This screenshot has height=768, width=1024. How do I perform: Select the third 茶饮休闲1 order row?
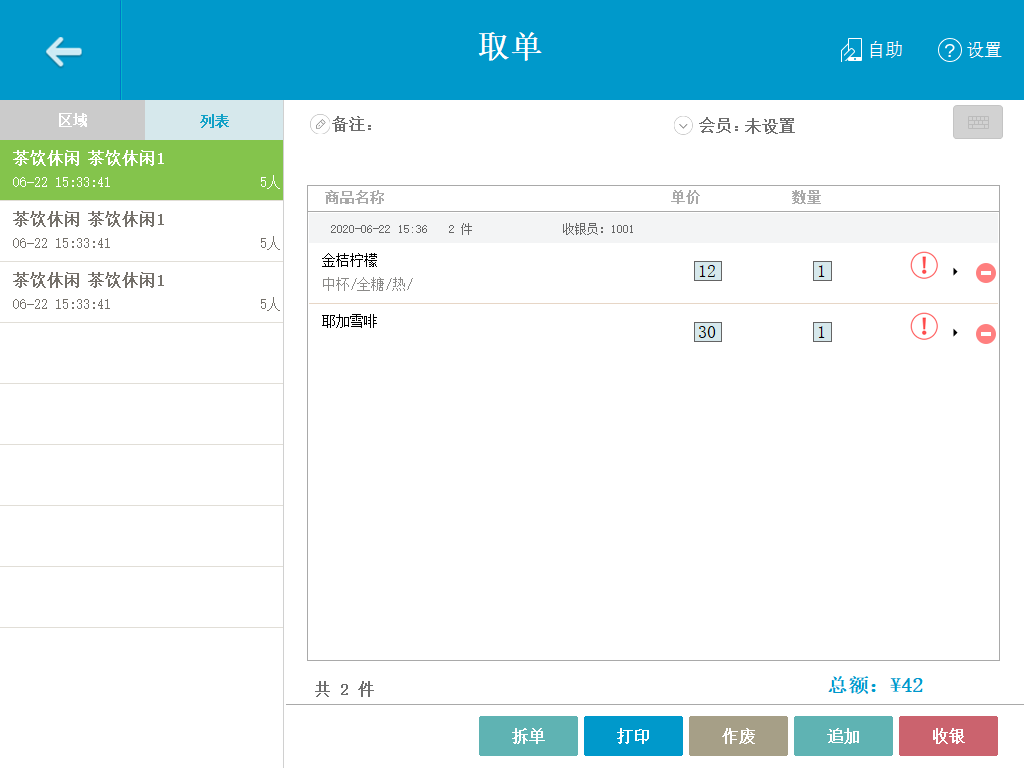(142, 292)
